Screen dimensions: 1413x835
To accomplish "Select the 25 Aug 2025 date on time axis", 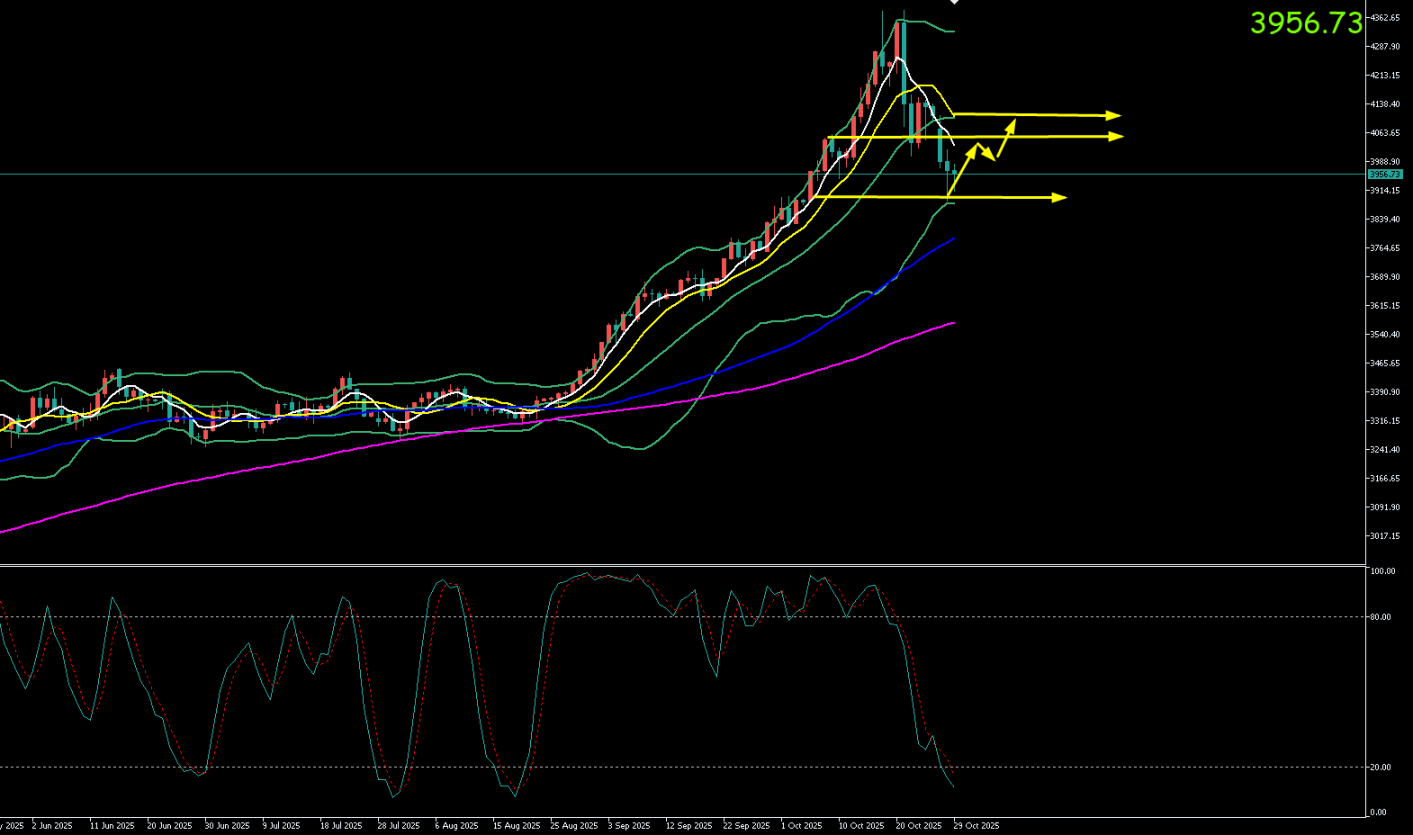I will [571, 826].
